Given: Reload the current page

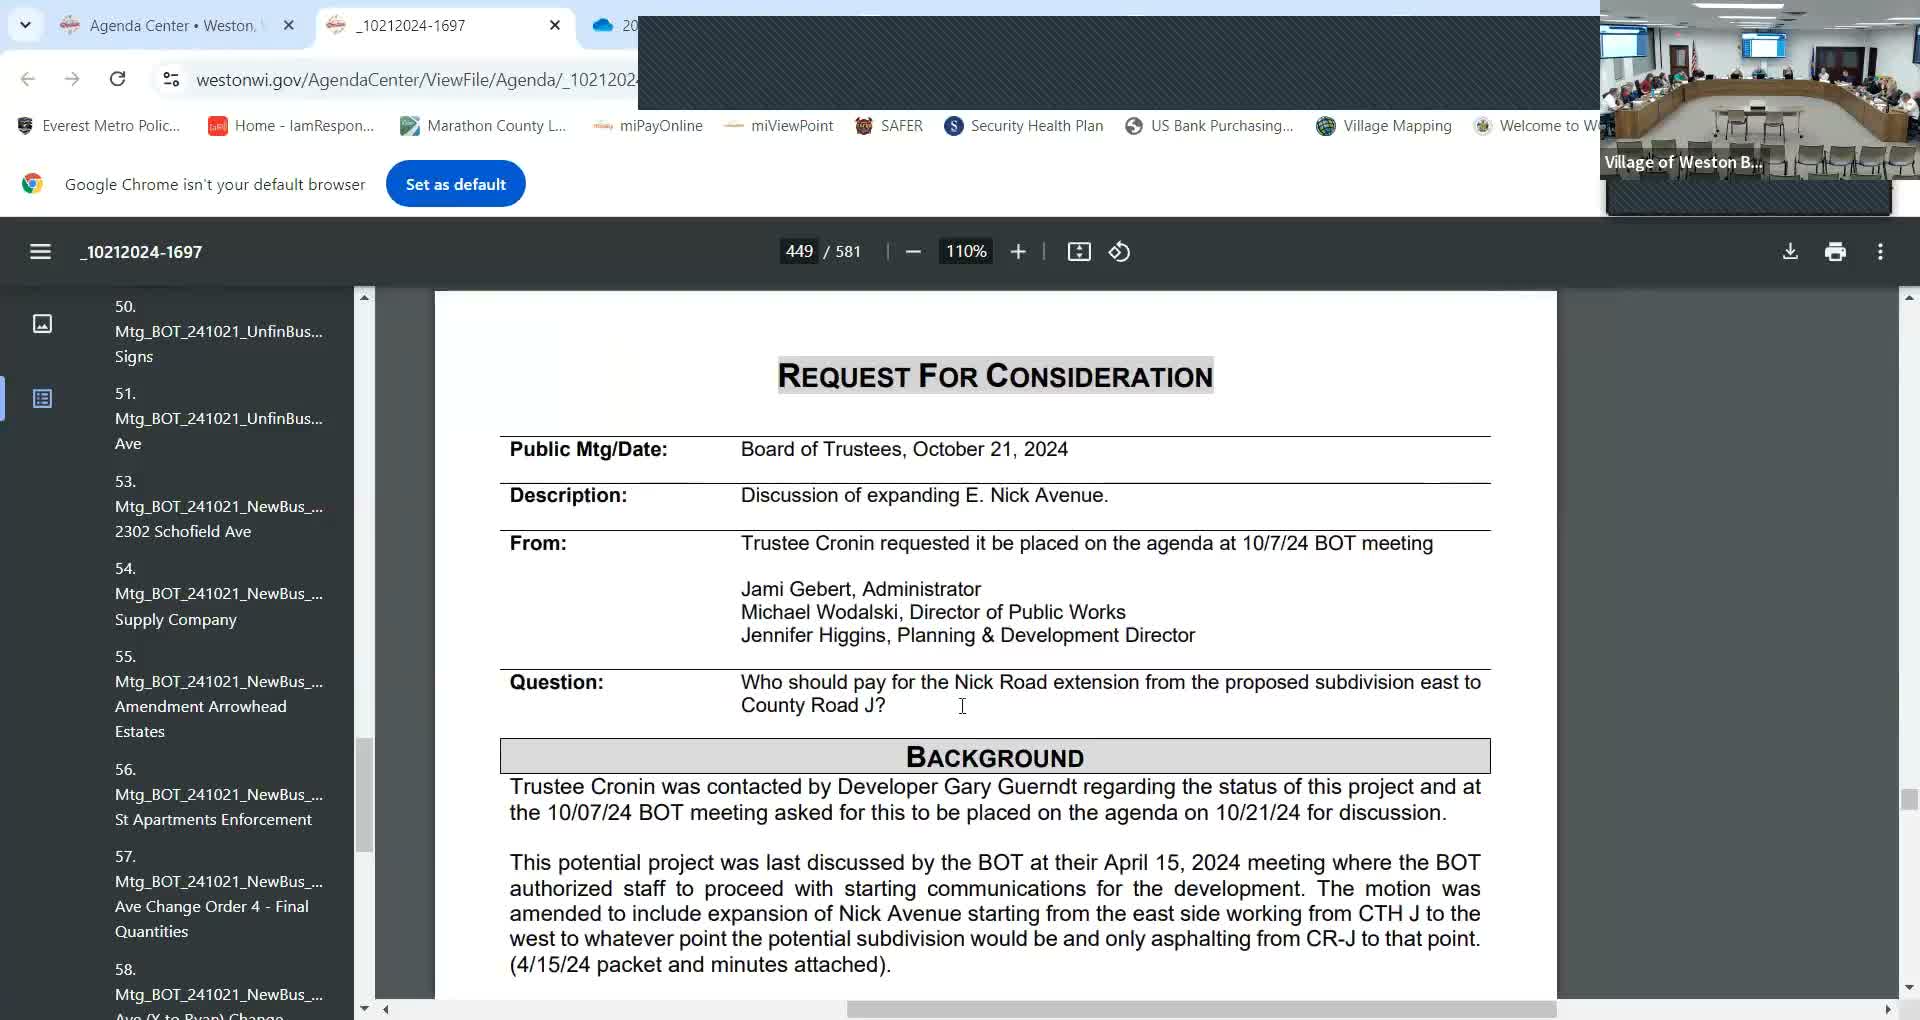Looking at the screenshot, I should click(x=117, y=79).
